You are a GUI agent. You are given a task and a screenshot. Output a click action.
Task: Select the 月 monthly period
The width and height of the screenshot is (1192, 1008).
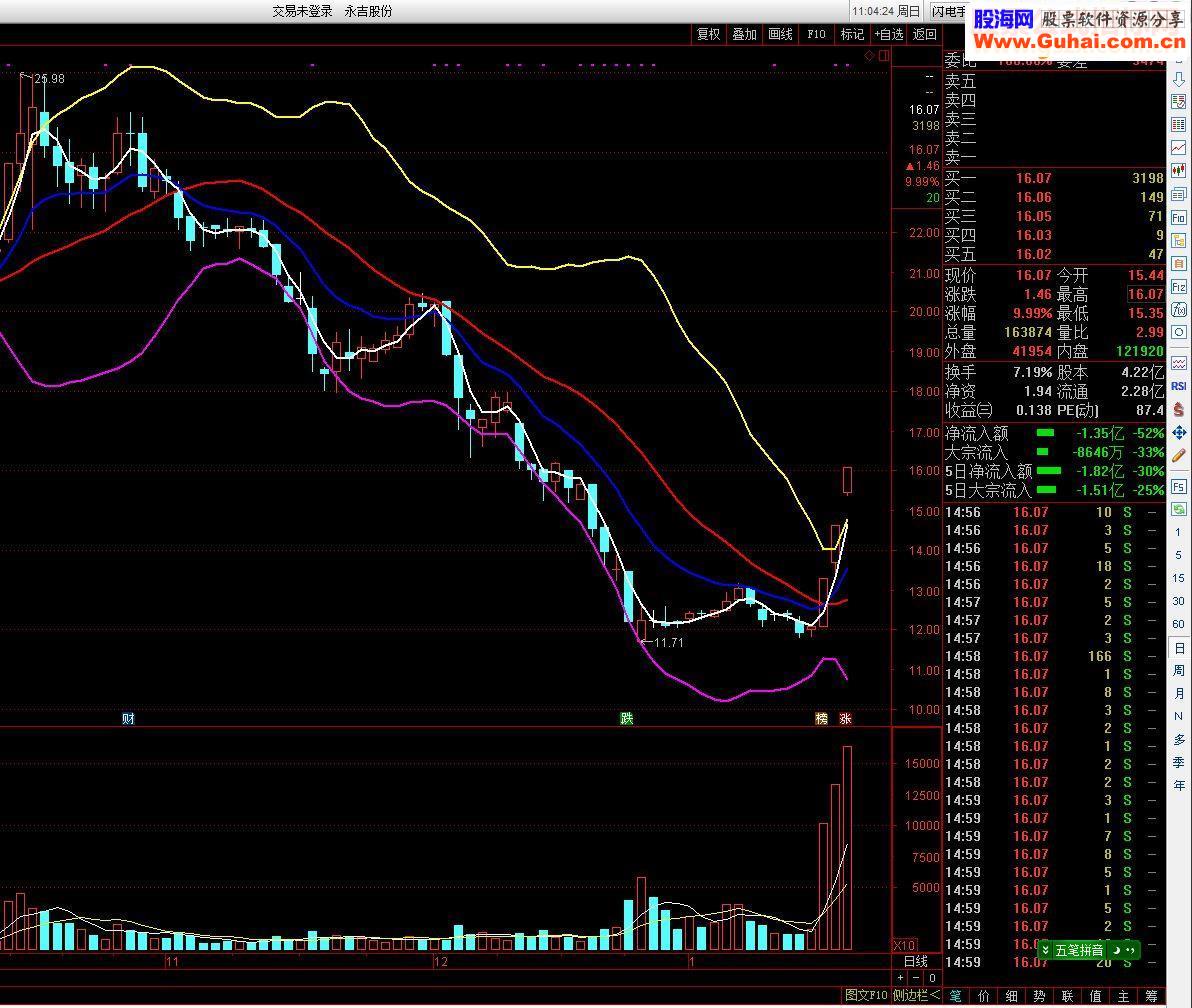pos(1178,693)
